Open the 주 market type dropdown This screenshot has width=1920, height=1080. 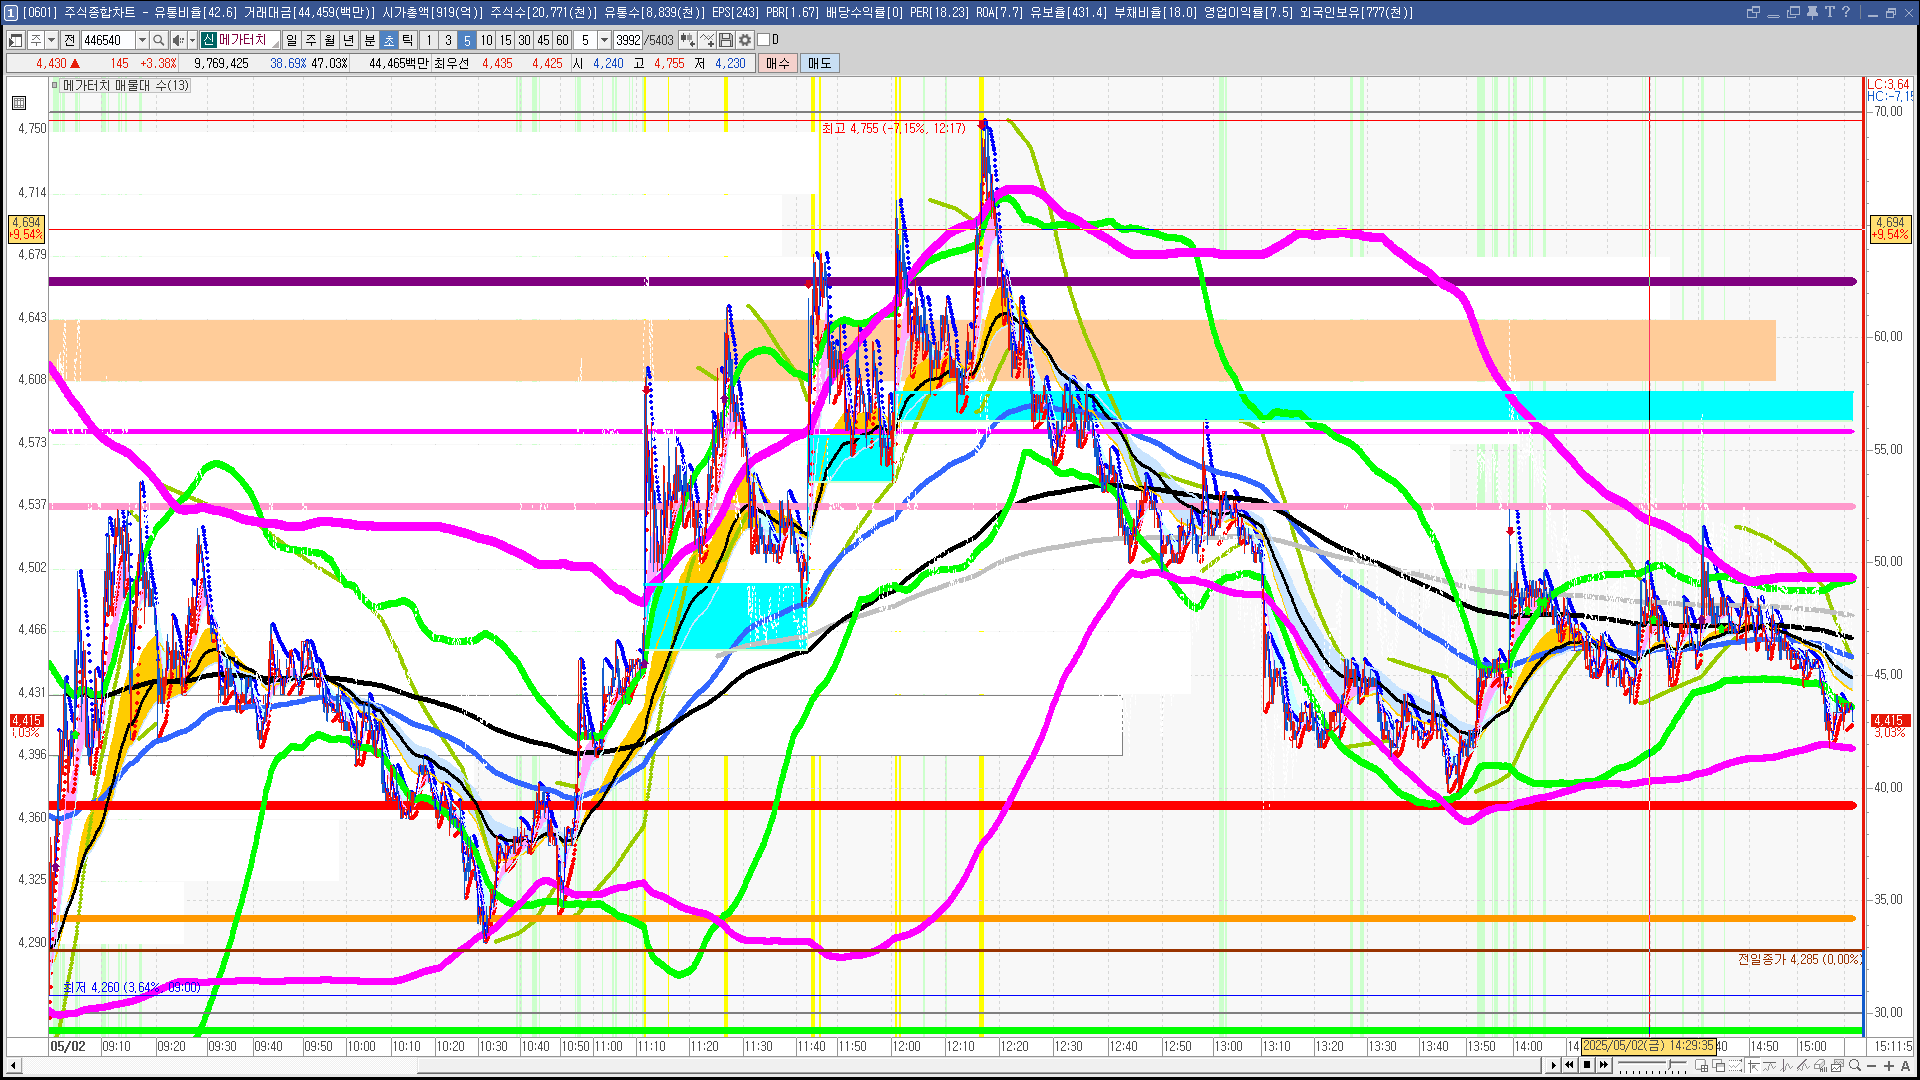click(51, 40)
